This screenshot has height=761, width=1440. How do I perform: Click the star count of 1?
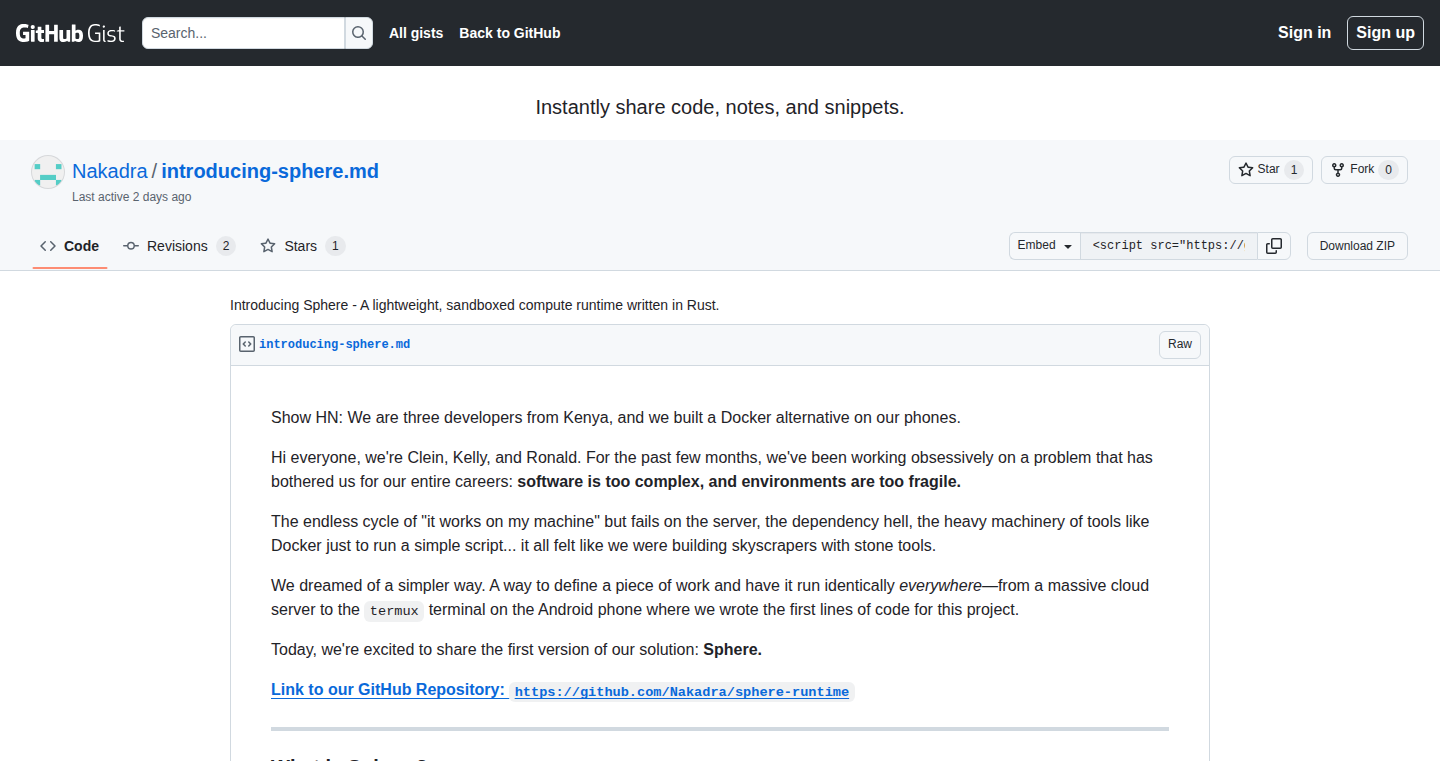[x=1294, y=170]
